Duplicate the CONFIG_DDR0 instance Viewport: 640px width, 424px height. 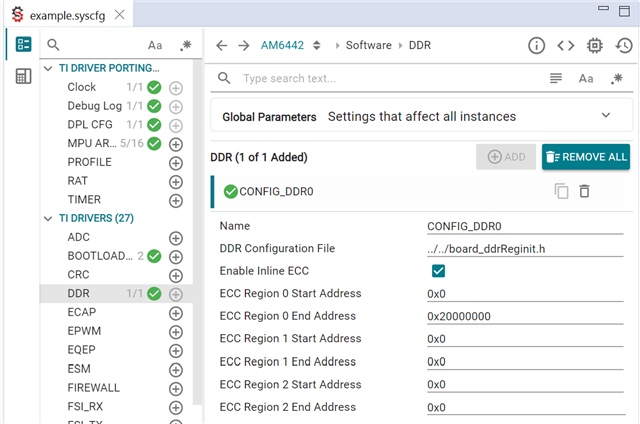point(562,191)
